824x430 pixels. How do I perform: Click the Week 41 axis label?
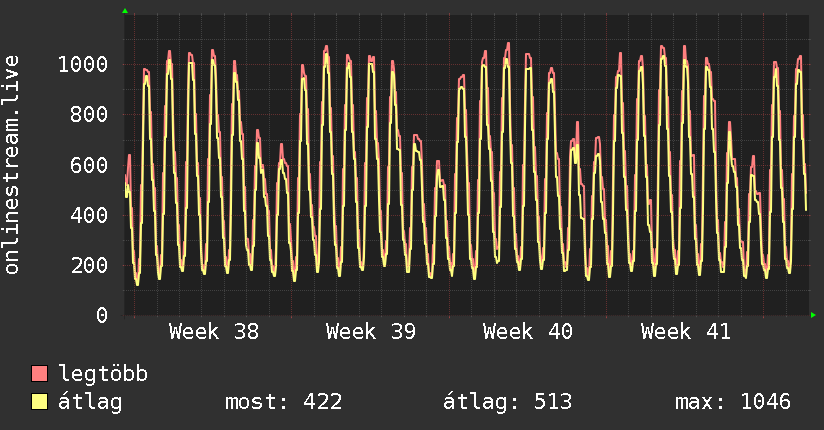pos(685,332)
